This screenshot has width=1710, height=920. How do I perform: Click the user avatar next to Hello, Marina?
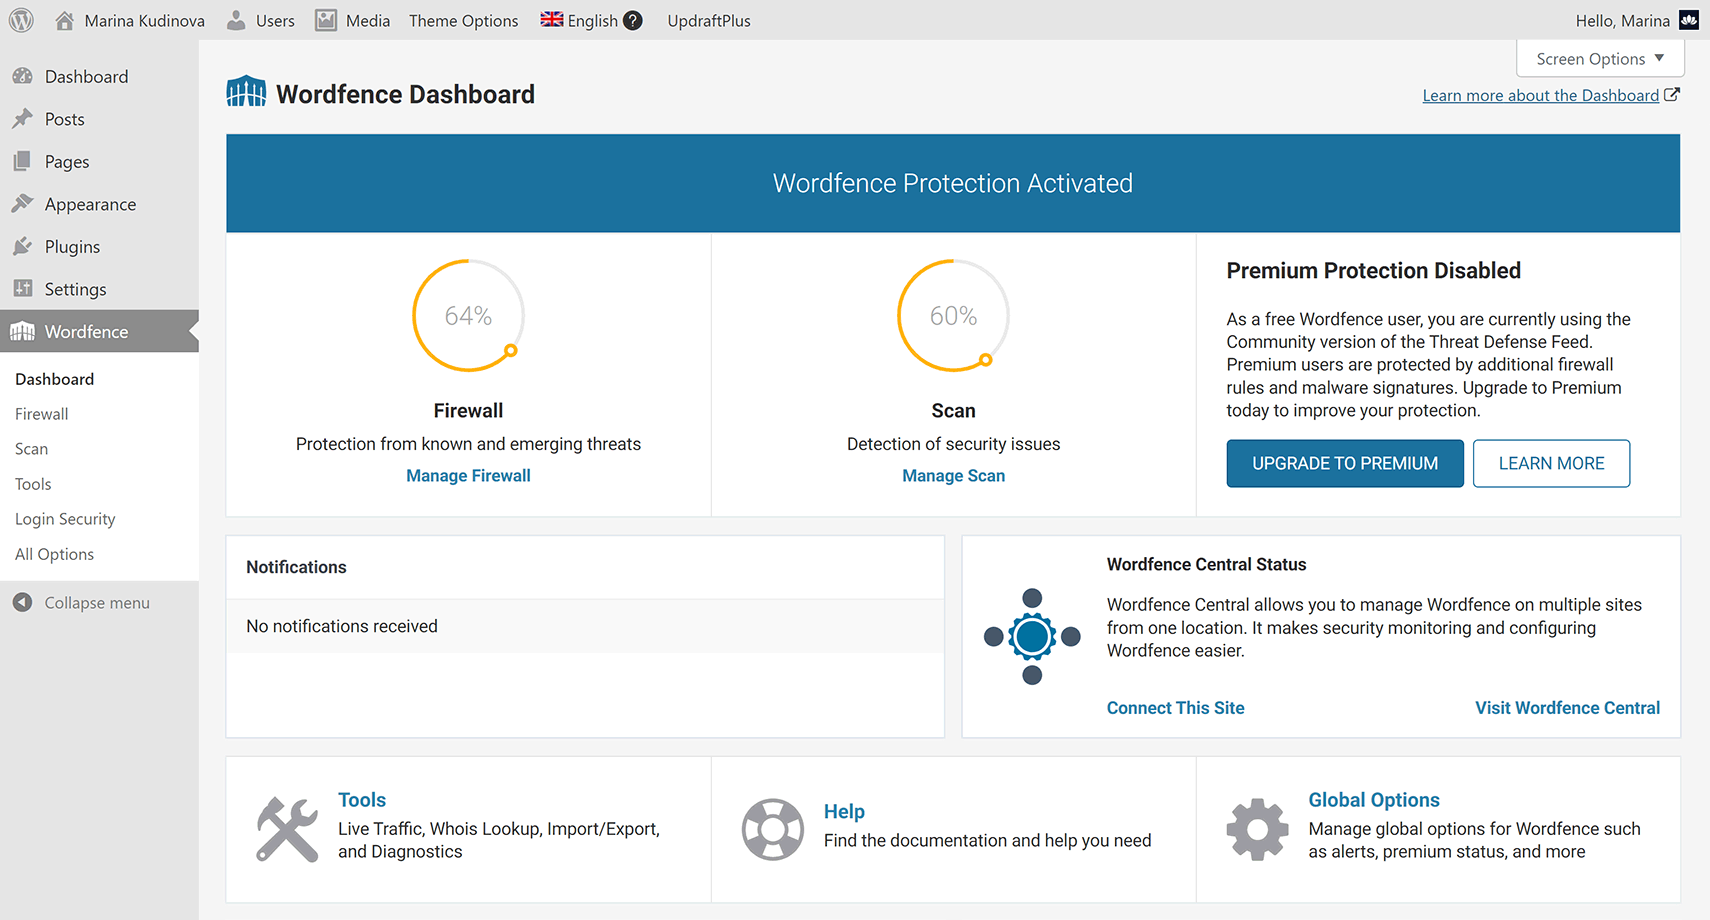click(1689, 20)
